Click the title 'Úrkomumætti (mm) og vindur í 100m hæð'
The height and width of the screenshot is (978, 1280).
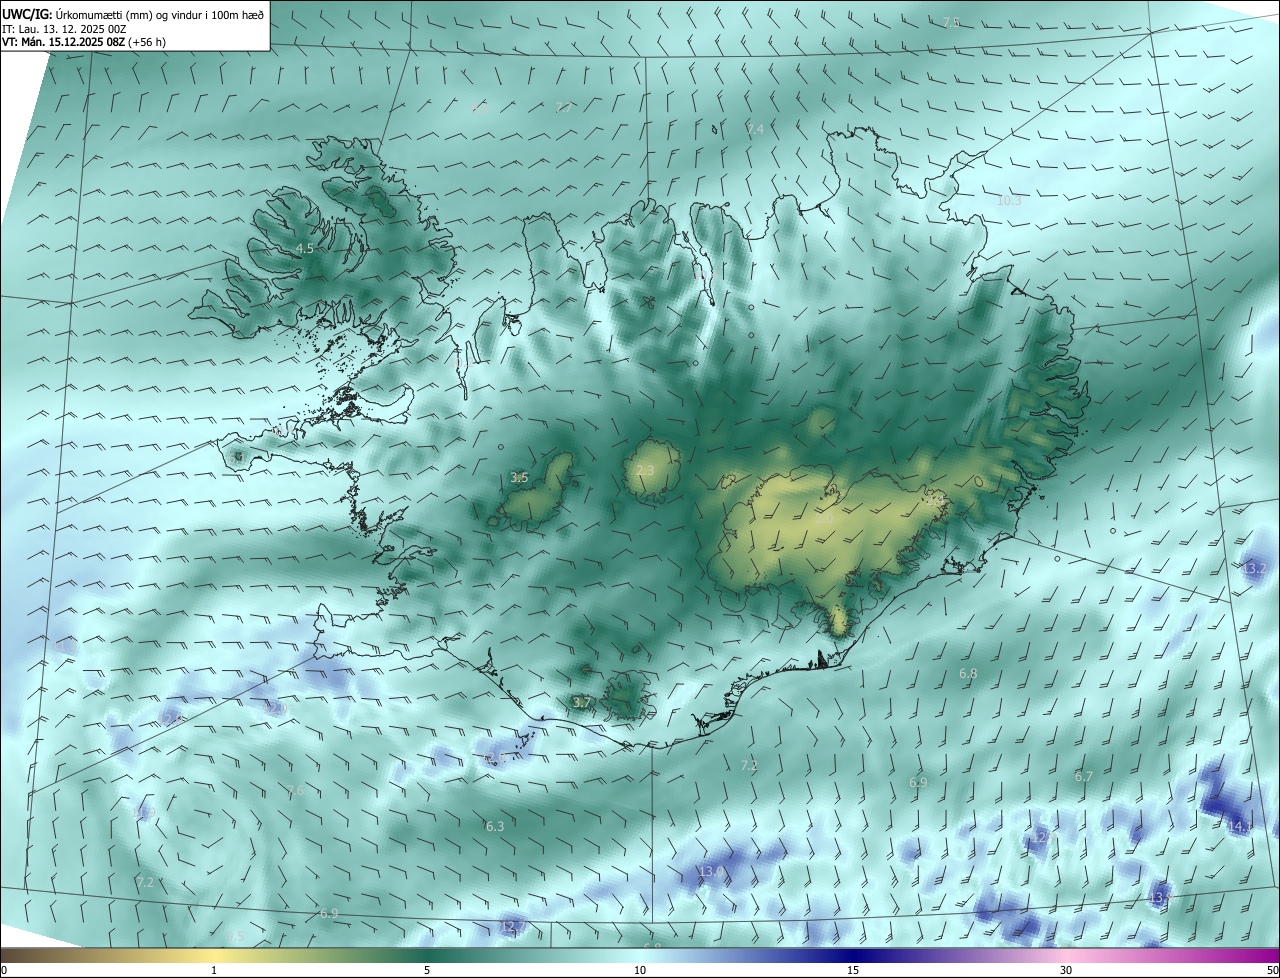click(x=159, y=14)
